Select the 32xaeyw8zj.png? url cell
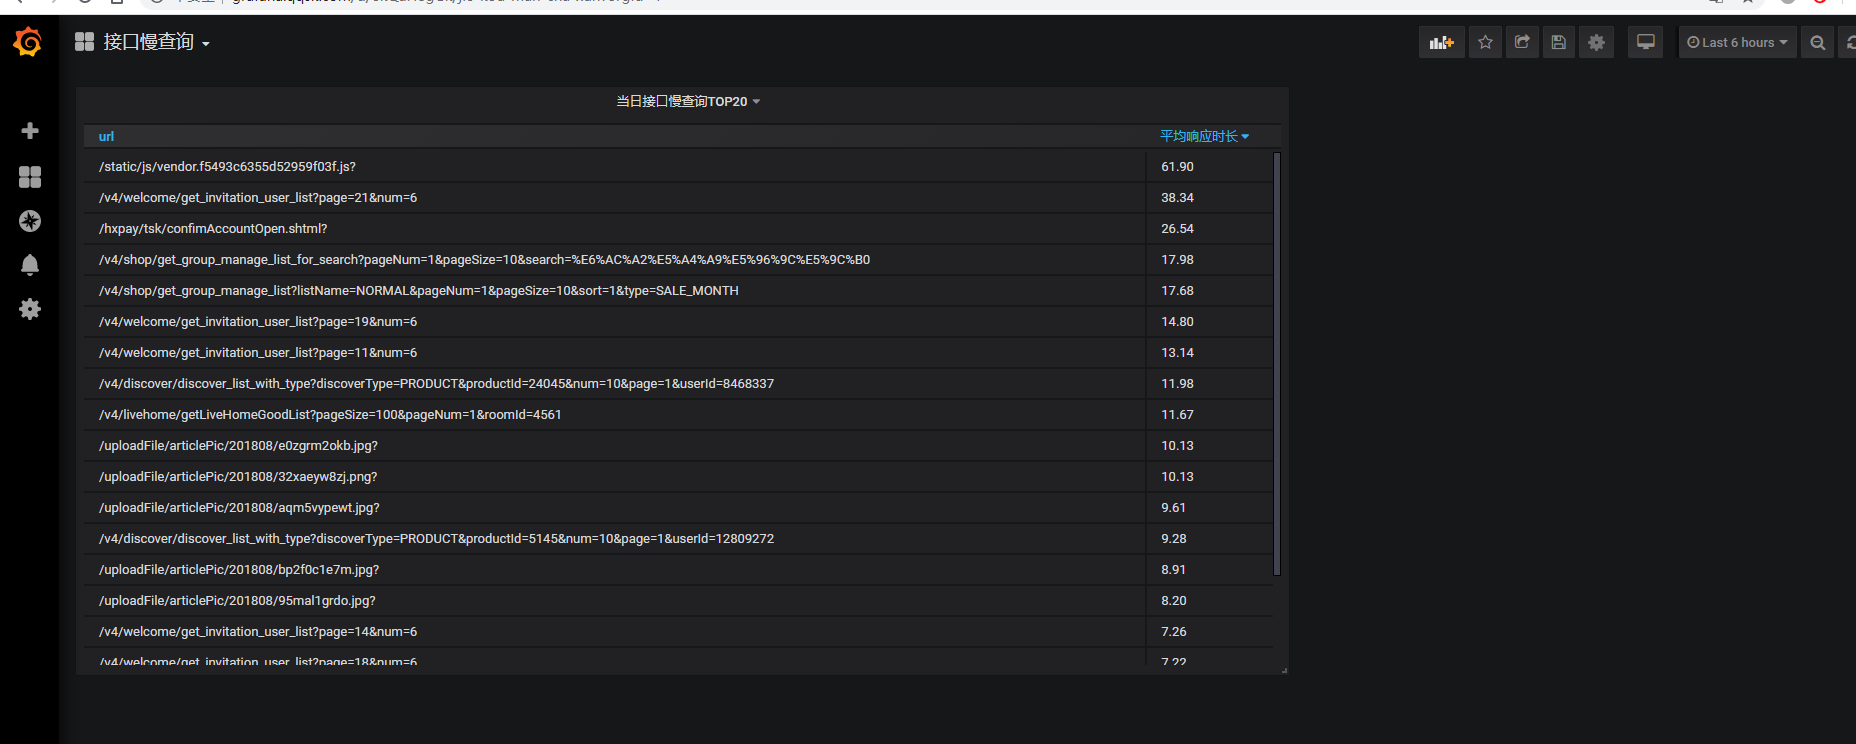Screen dimensions: 1856x744 [x=615, y=476]
